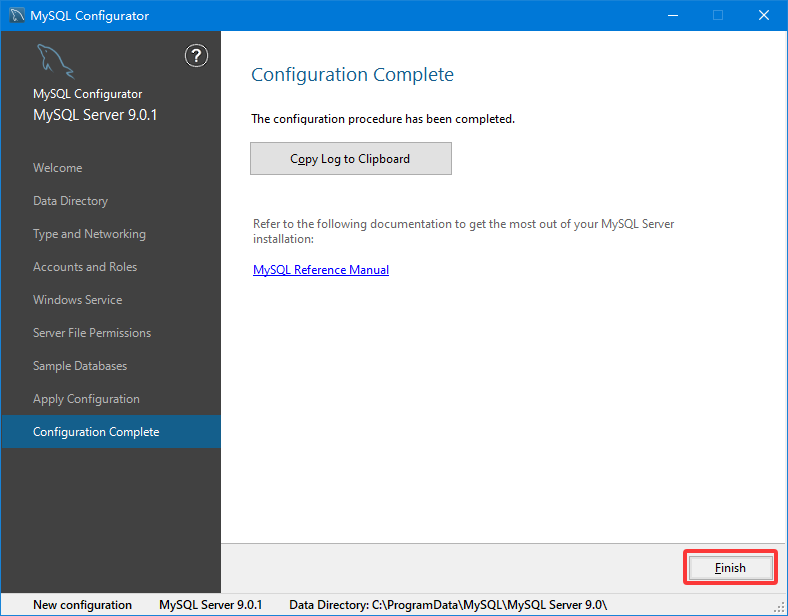Minimize the MySQL Configurator window
788x616 pixels.
point(673,16)
